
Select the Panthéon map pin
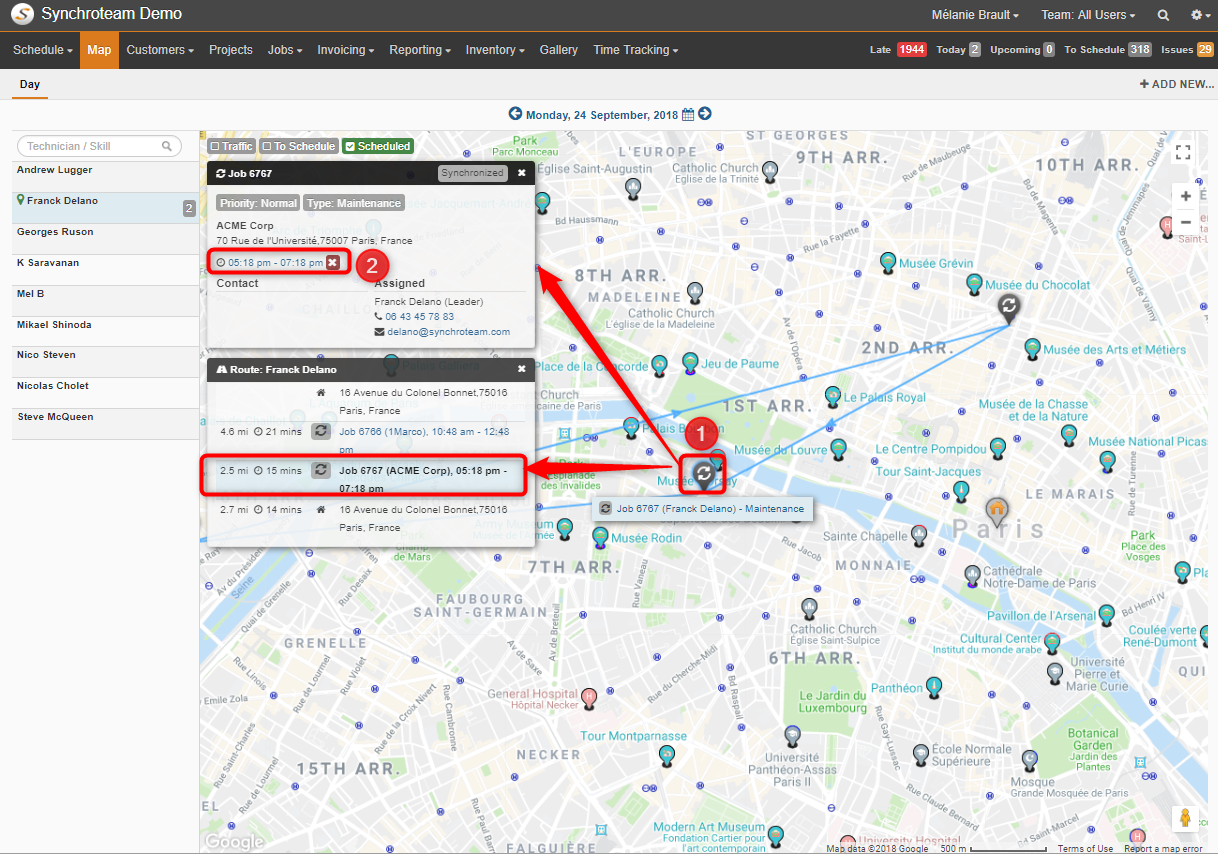(x=934, y=687)
